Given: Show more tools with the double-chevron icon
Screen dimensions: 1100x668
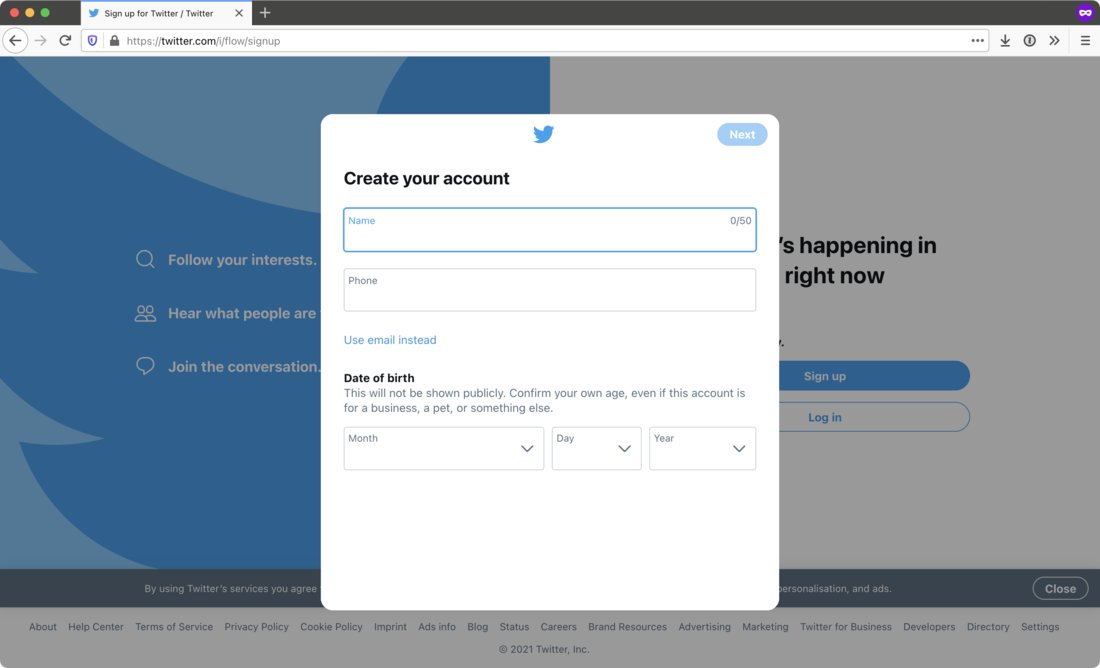Looking at the screenshot, I should [x=1054, y=41].
